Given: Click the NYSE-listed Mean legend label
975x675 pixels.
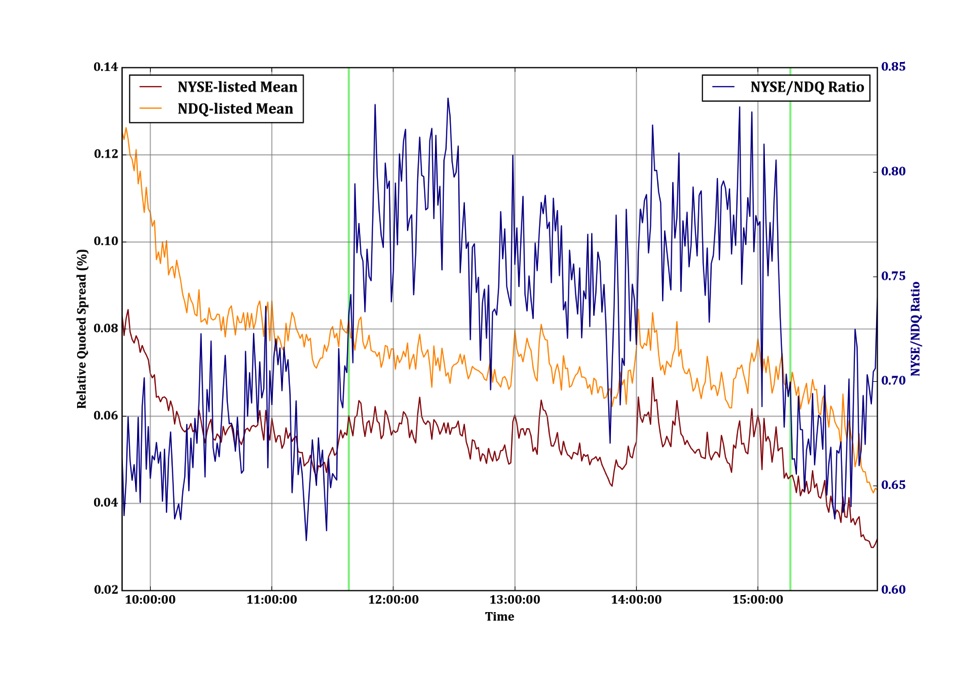Looking at the screenshot, I should point(237,87).
